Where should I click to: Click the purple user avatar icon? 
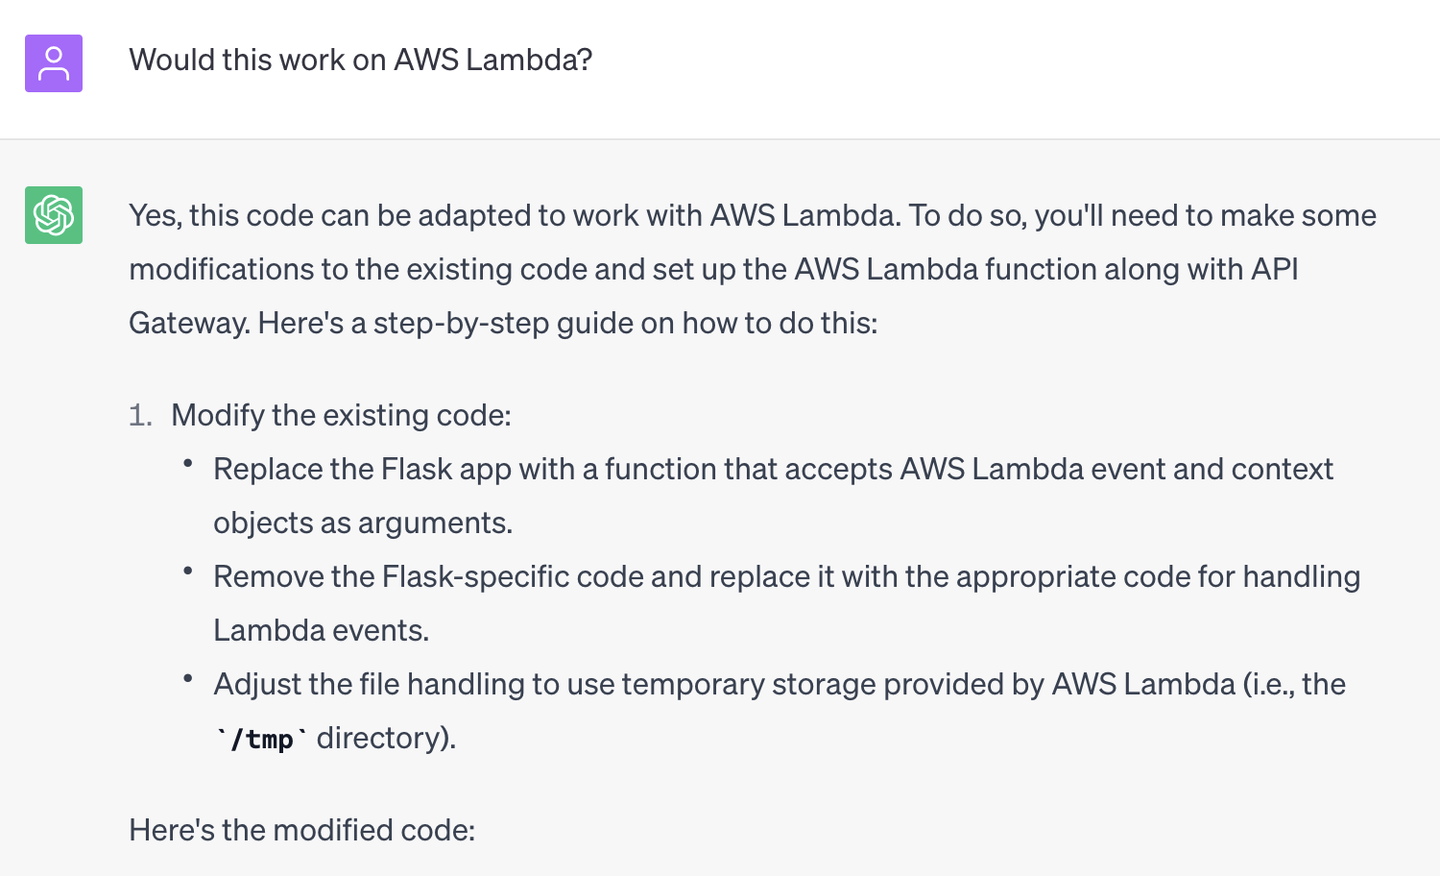(x=54, y=63)
